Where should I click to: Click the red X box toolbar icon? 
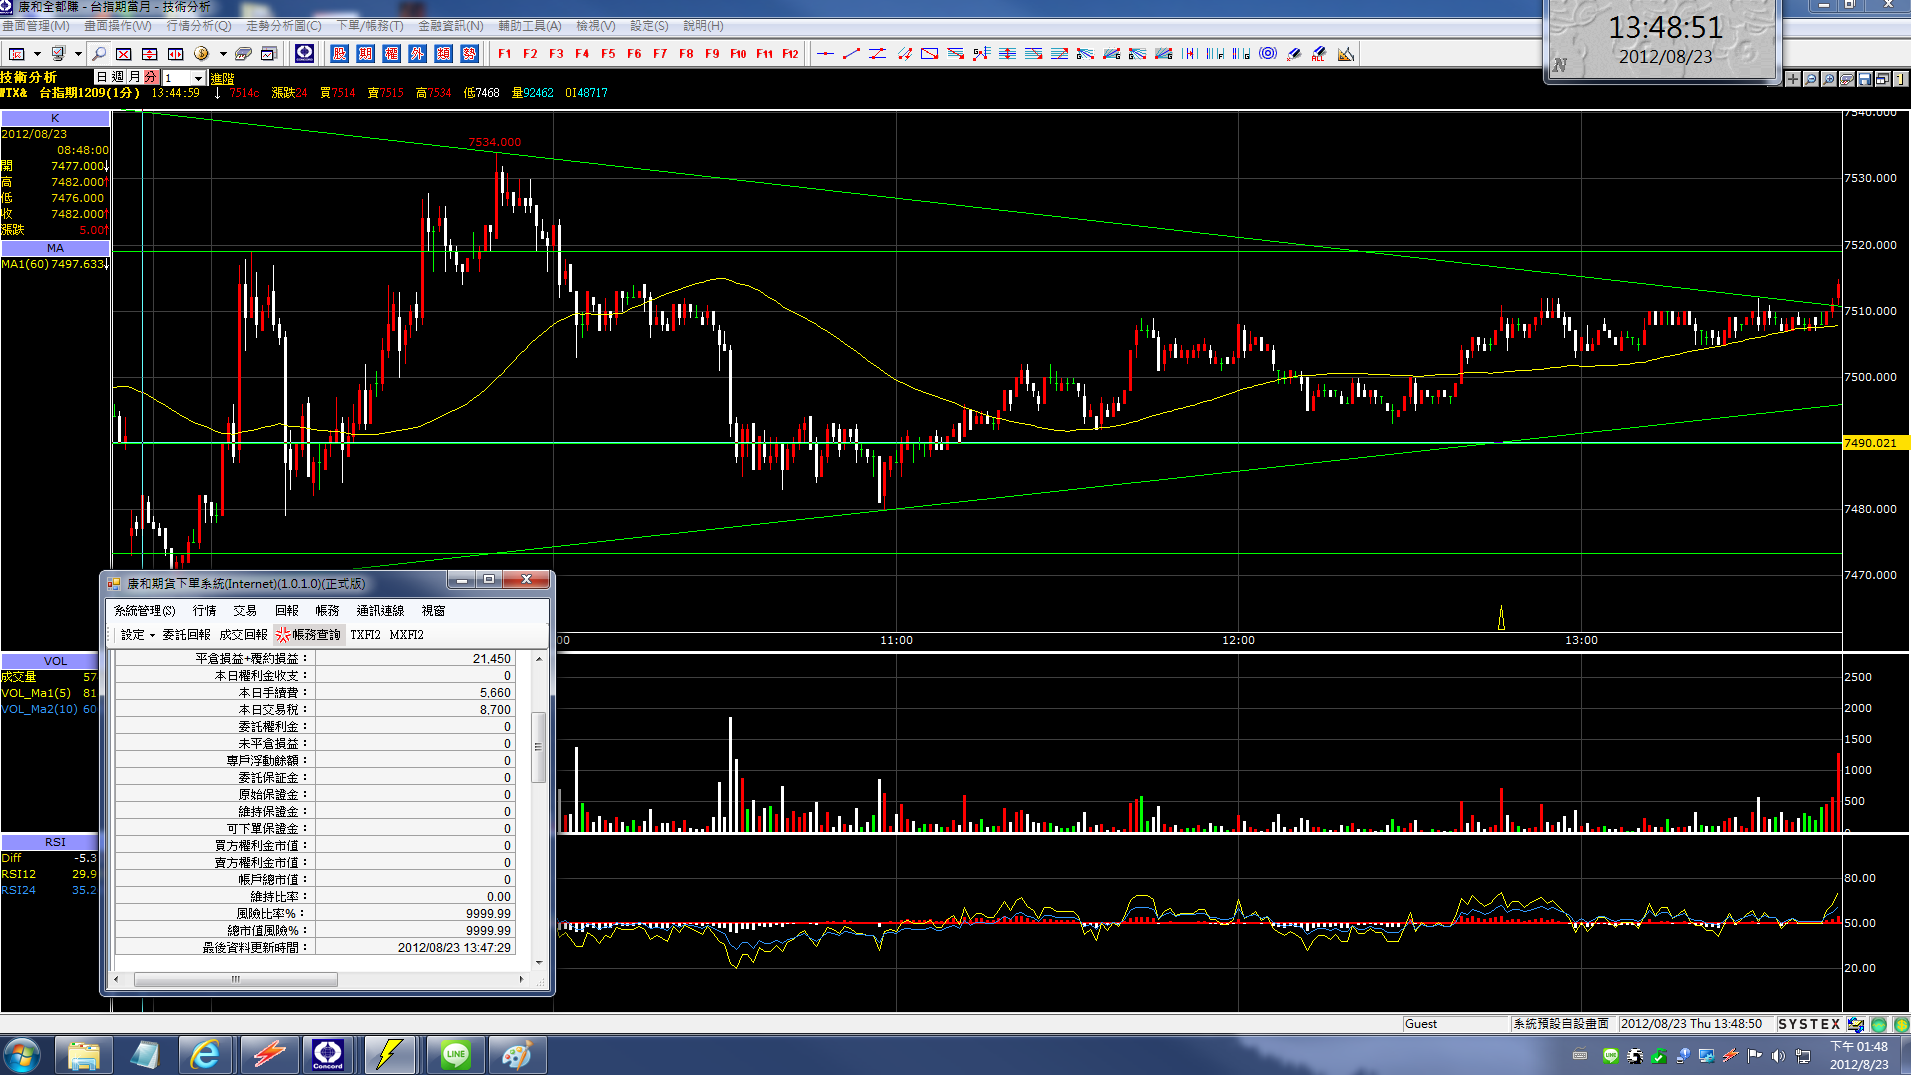click(124, 54)
